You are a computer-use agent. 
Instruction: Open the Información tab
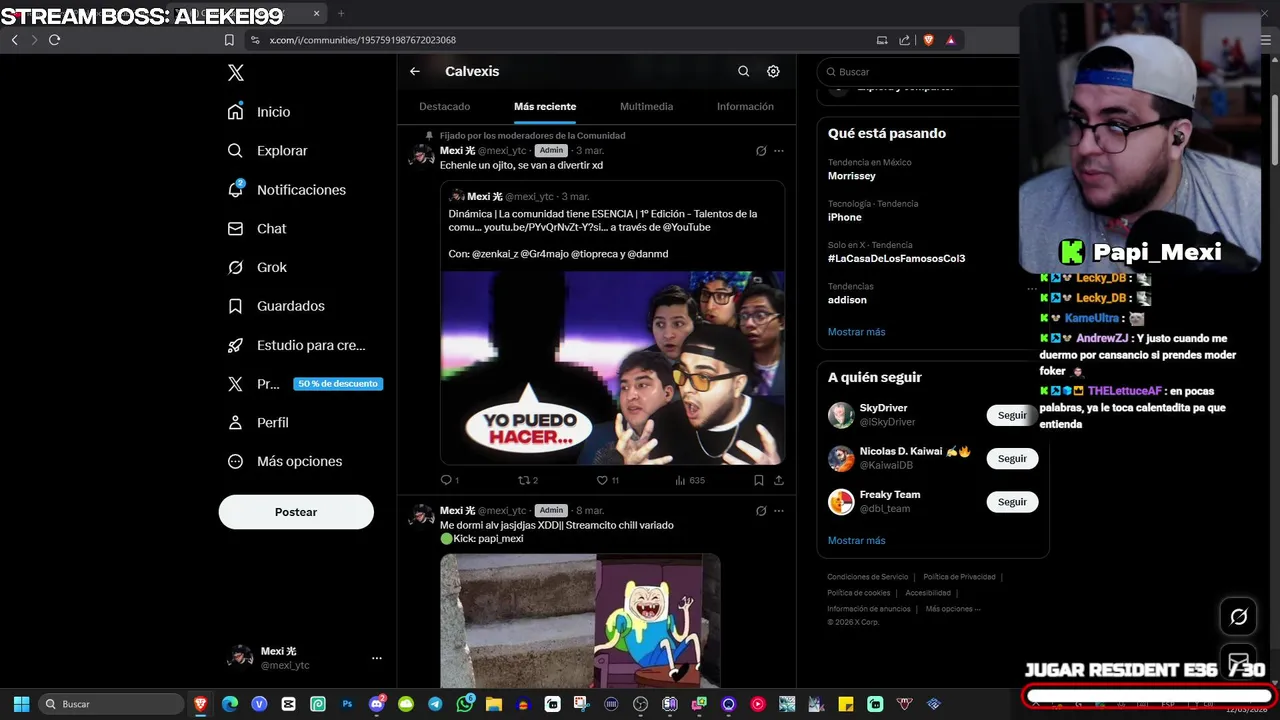tap(745, 106)
